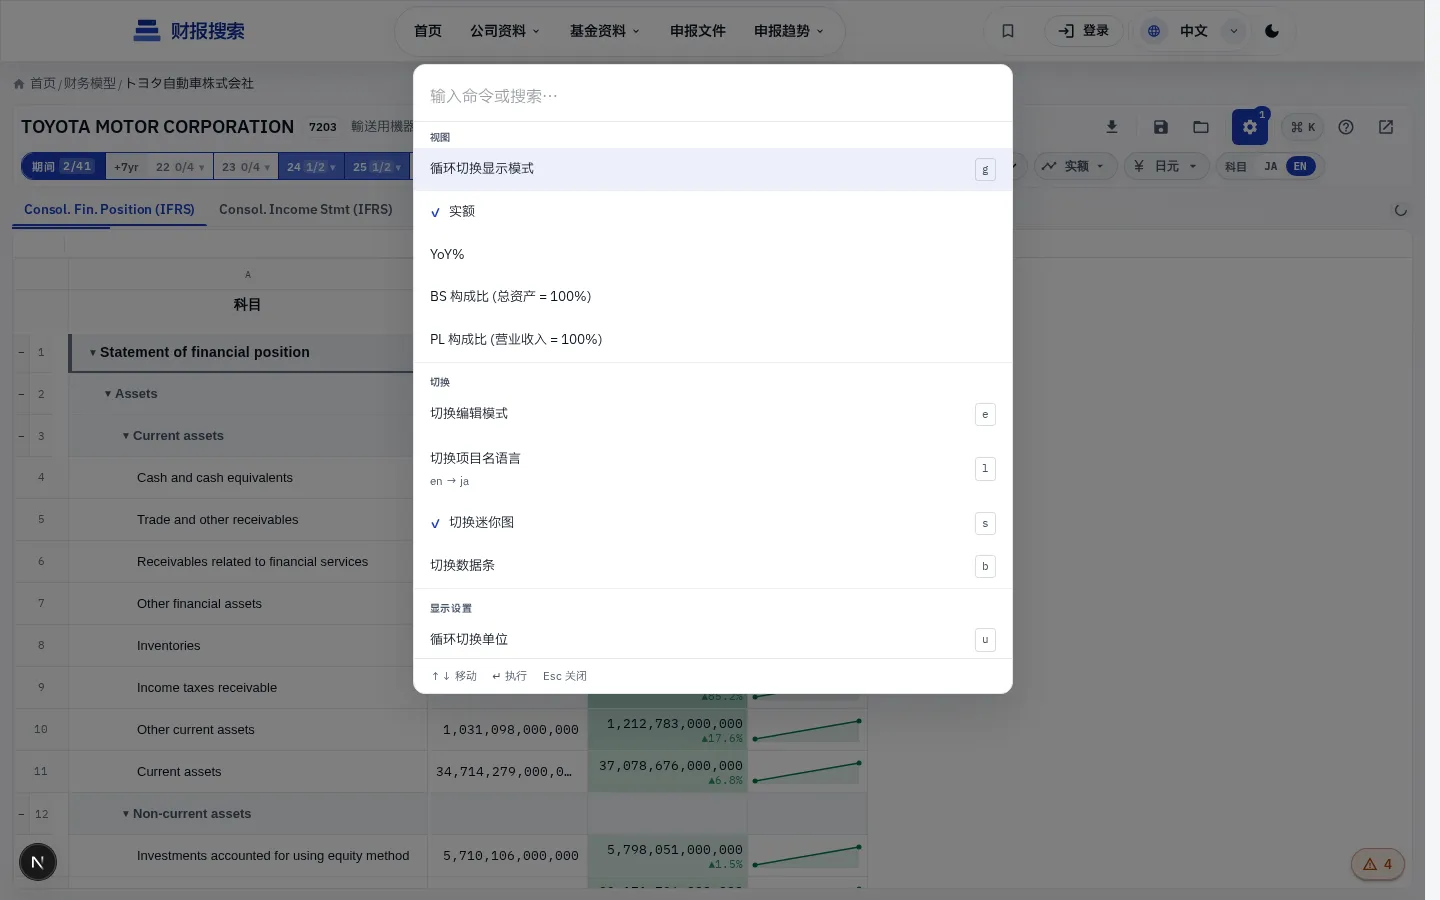Click the open-in-new-window icon
Image resolution: width=1440 pixels, height=900 pixels.
point(1386,127)
